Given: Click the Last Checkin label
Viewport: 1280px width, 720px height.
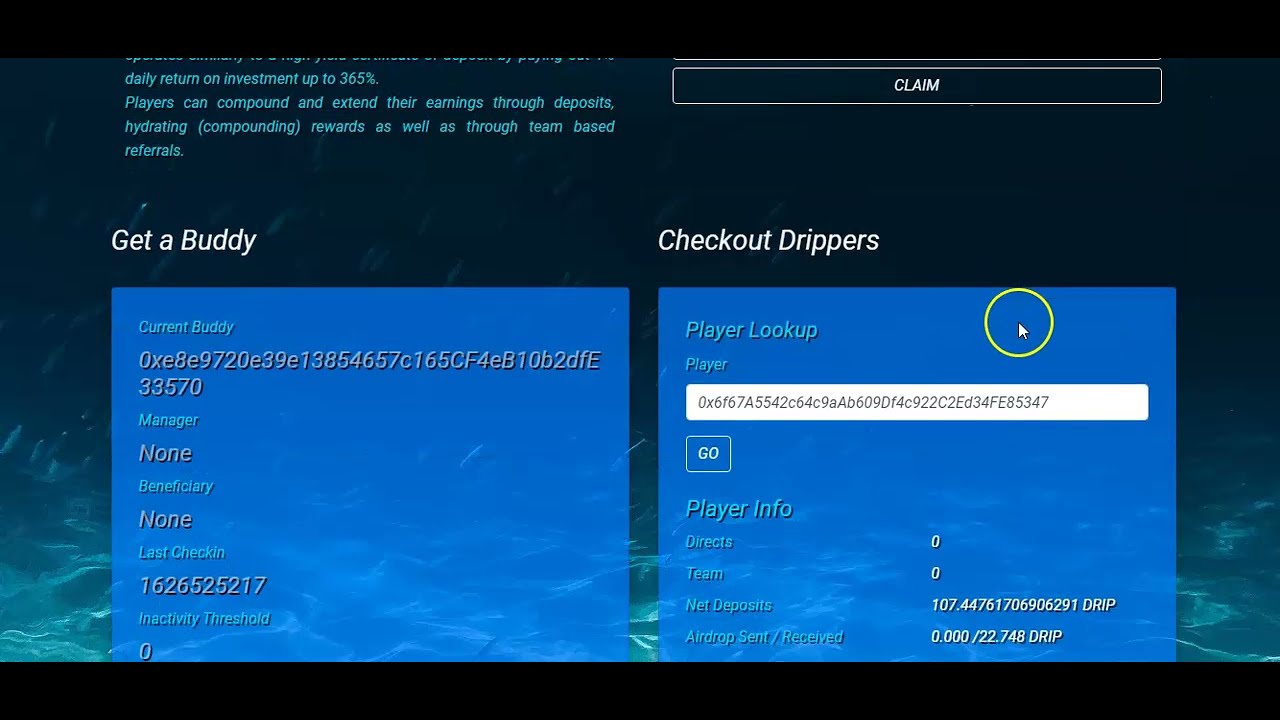Looking at the screenshot, I should 181,553.
